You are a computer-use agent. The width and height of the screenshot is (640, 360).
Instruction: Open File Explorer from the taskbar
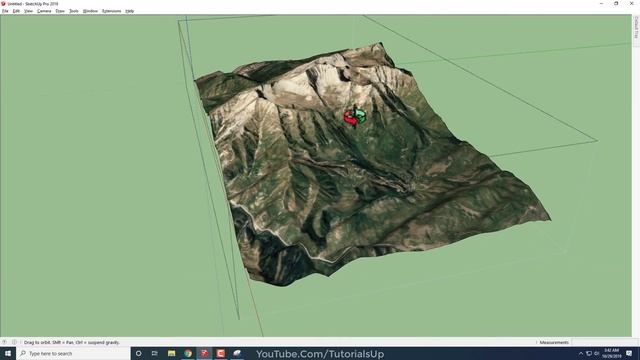tap(171, 353)
